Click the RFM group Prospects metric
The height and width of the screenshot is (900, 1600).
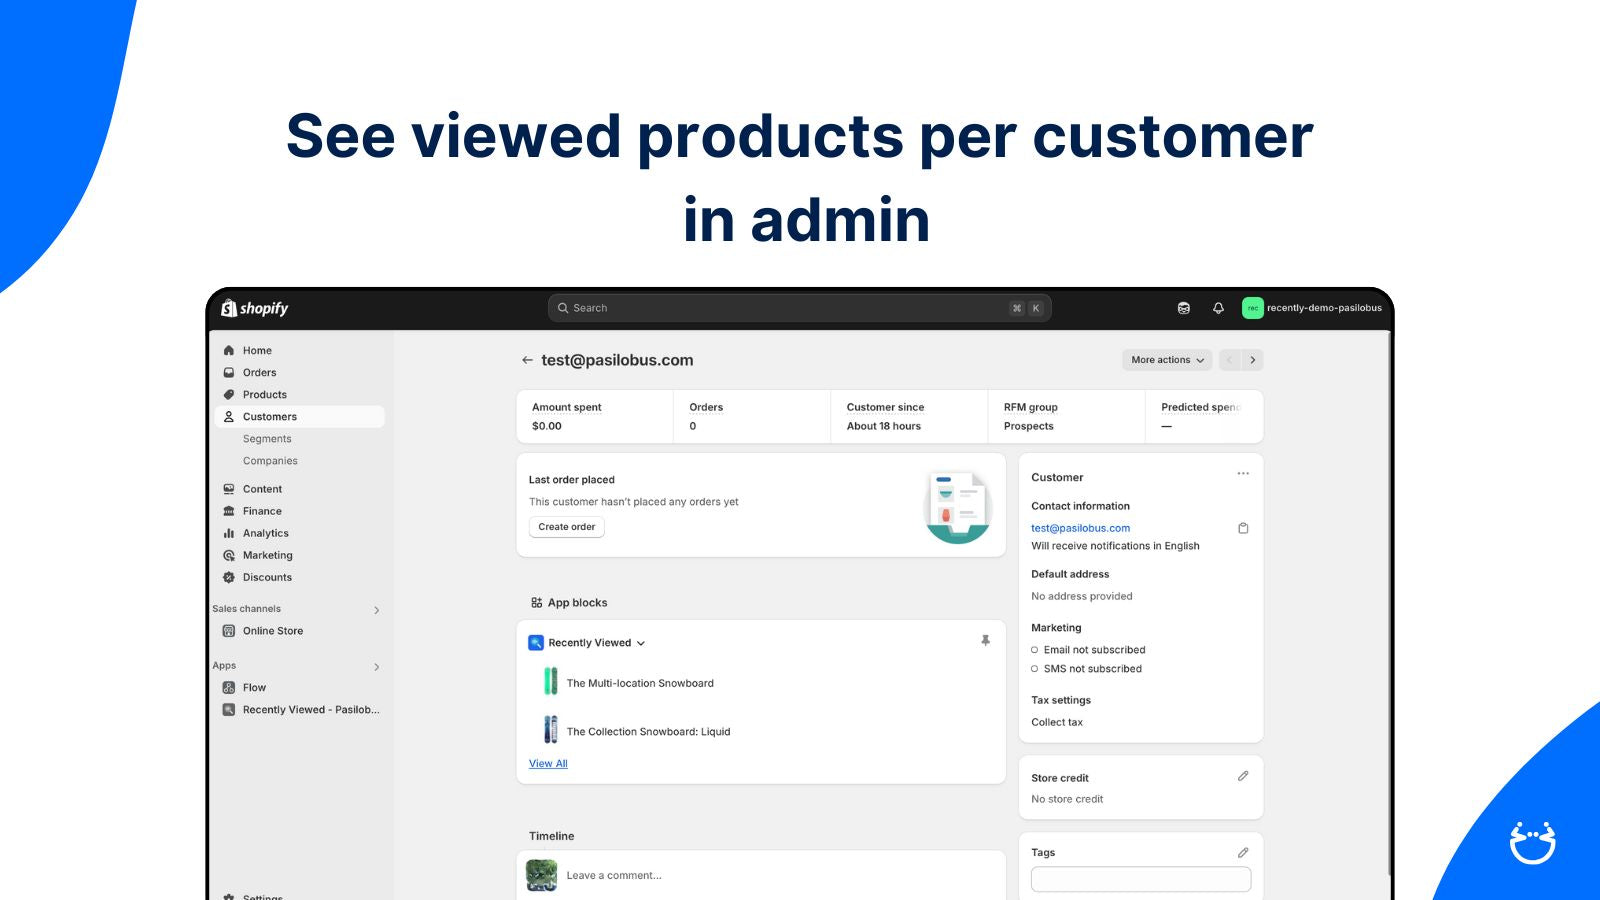pos(1066,416)
